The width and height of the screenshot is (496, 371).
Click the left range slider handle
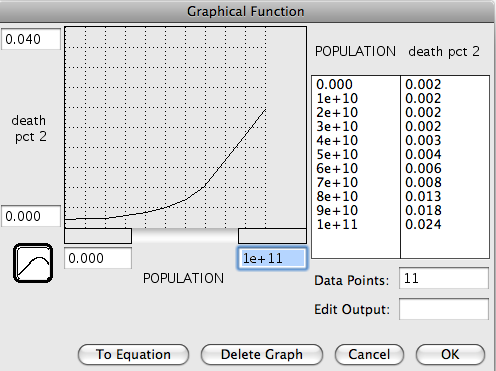click(x=98, y=236)
